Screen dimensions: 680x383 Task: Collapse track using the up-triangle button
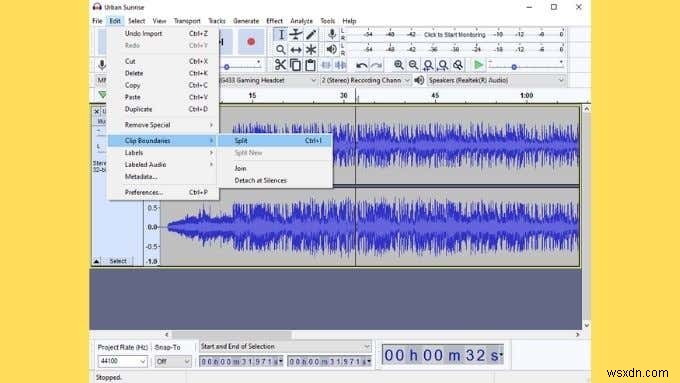pyautogui.click(x=96, y=261)
